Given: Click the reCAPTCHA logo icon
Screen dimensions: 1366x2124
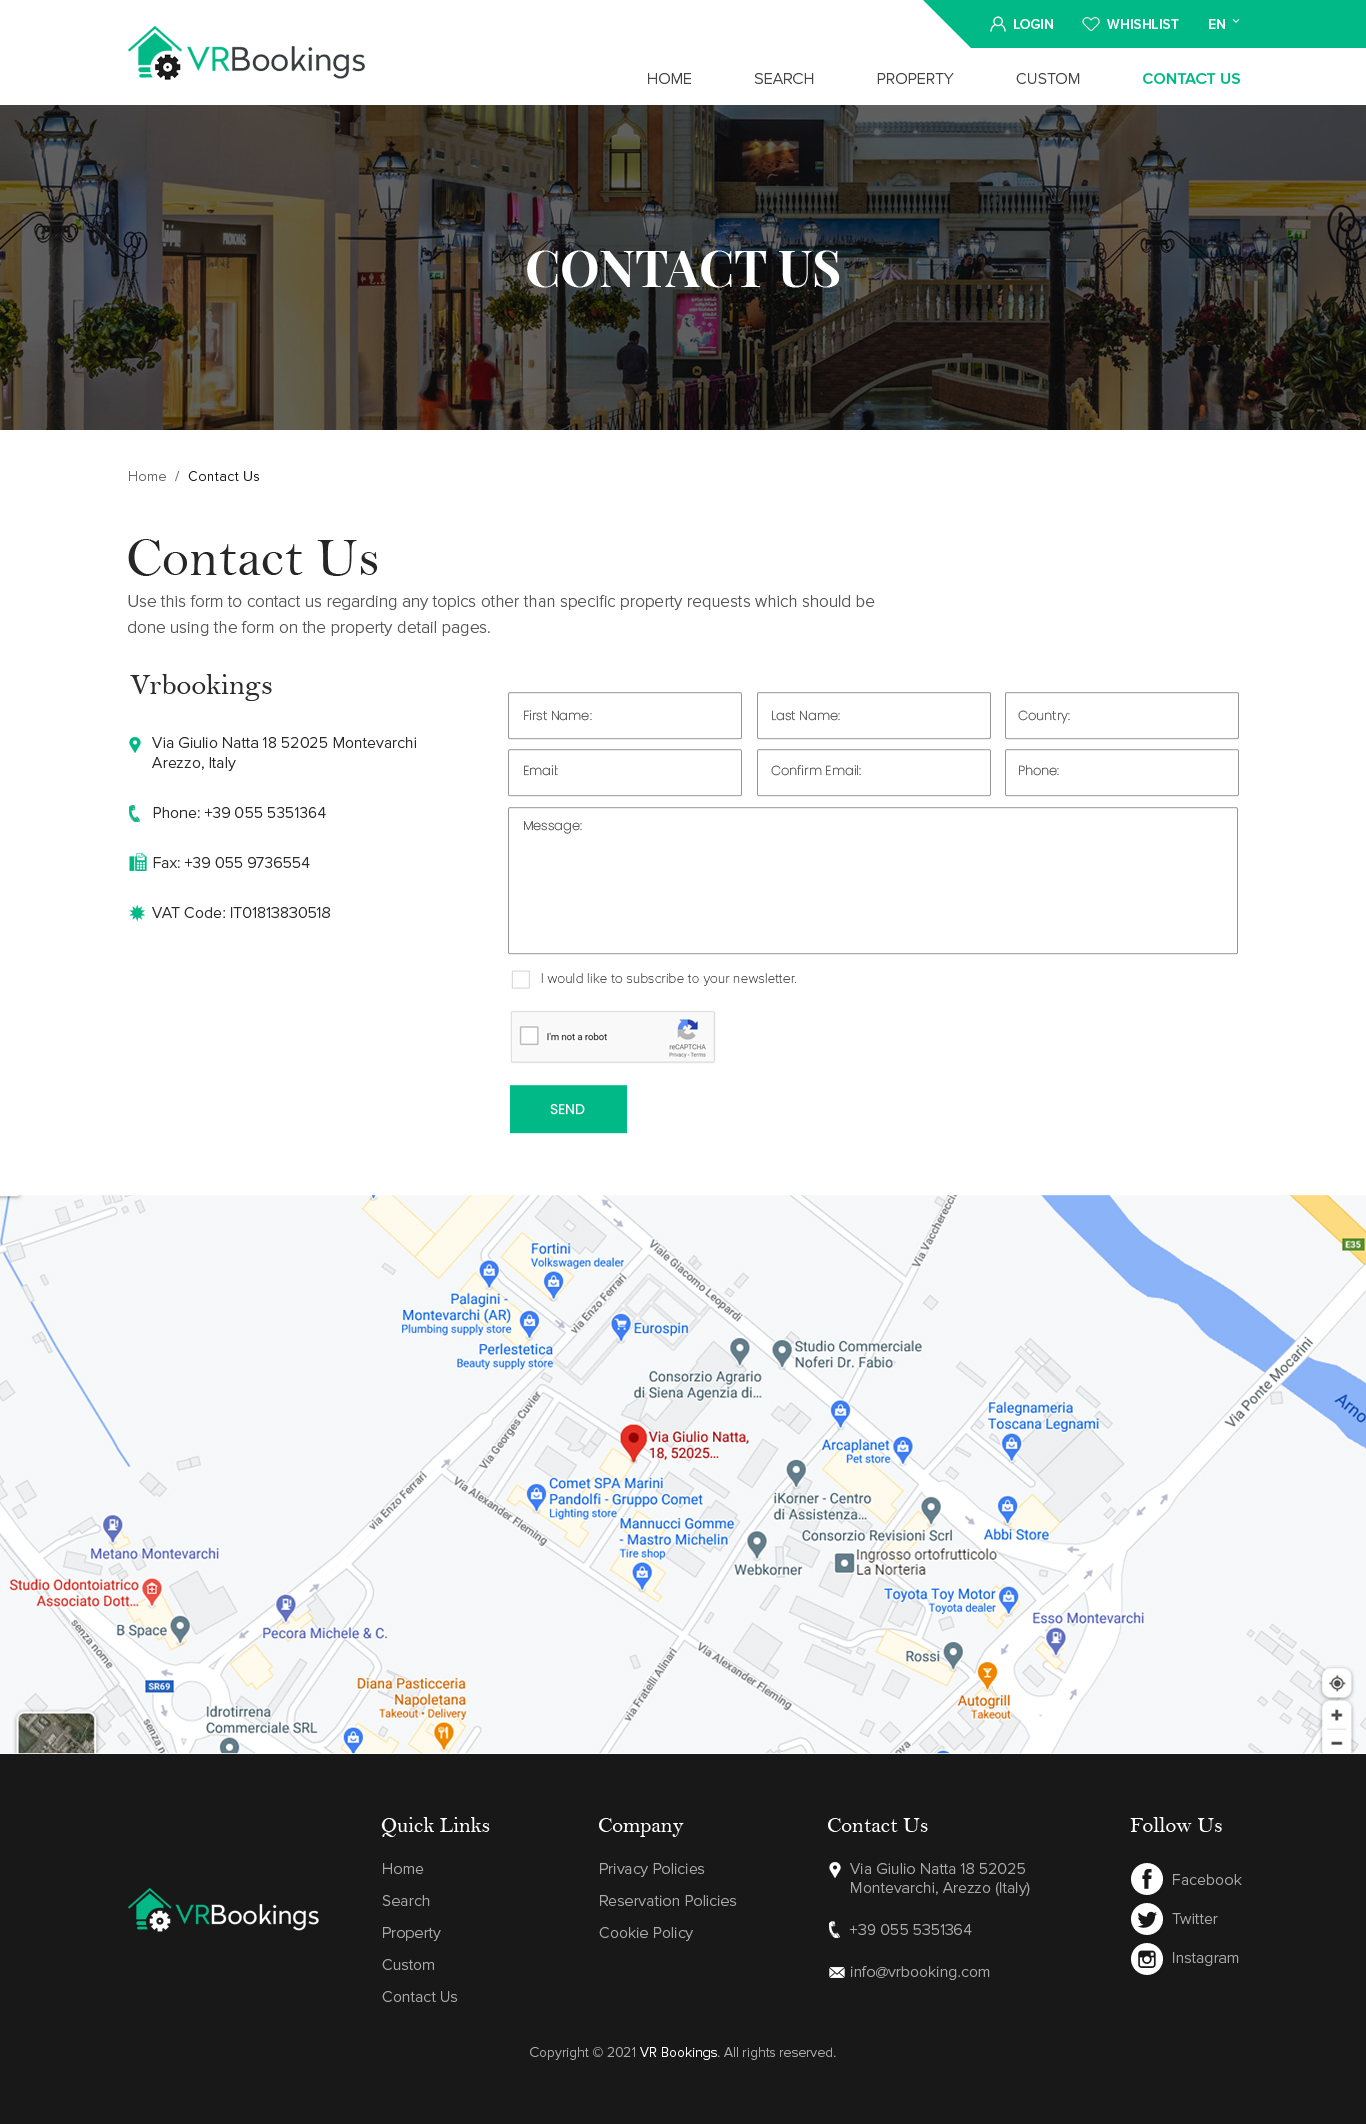Looking at the screenshot, I should pyautogui.click(x=688, y=1030).
